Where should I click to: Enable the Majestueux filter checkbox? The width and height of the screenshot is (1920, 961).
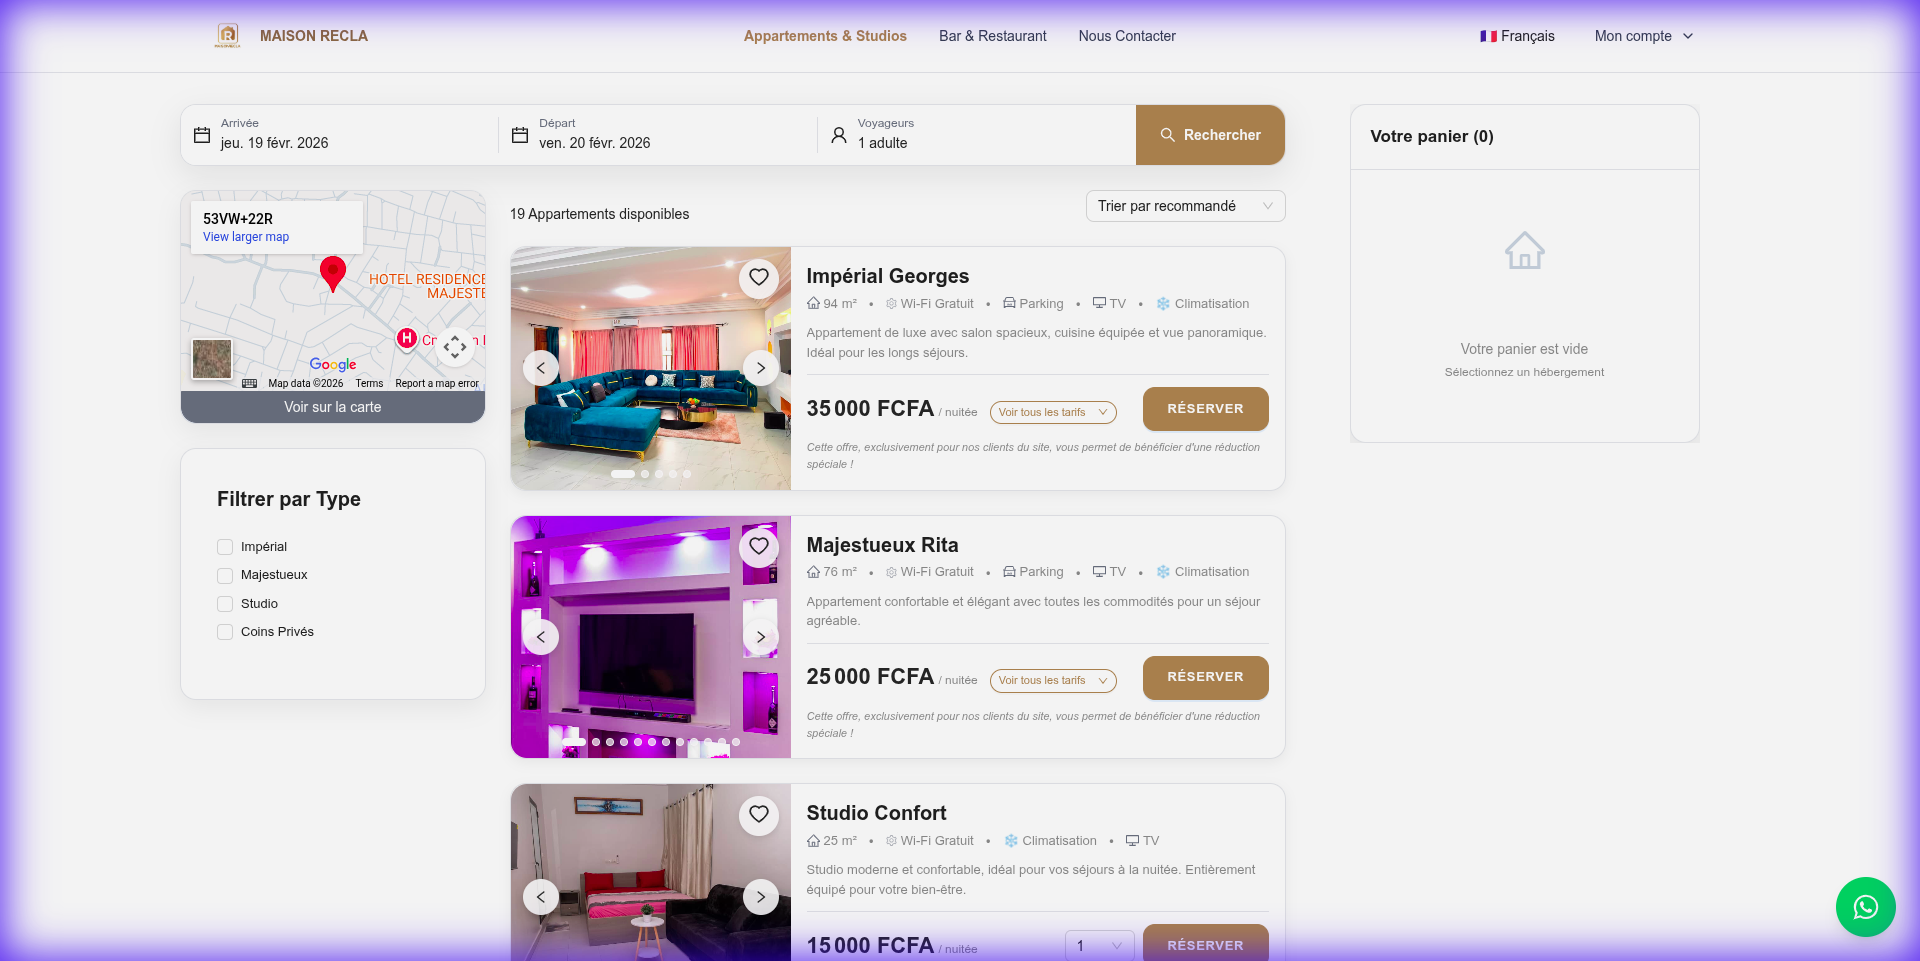pyautogui.click(x=225, y=576)
